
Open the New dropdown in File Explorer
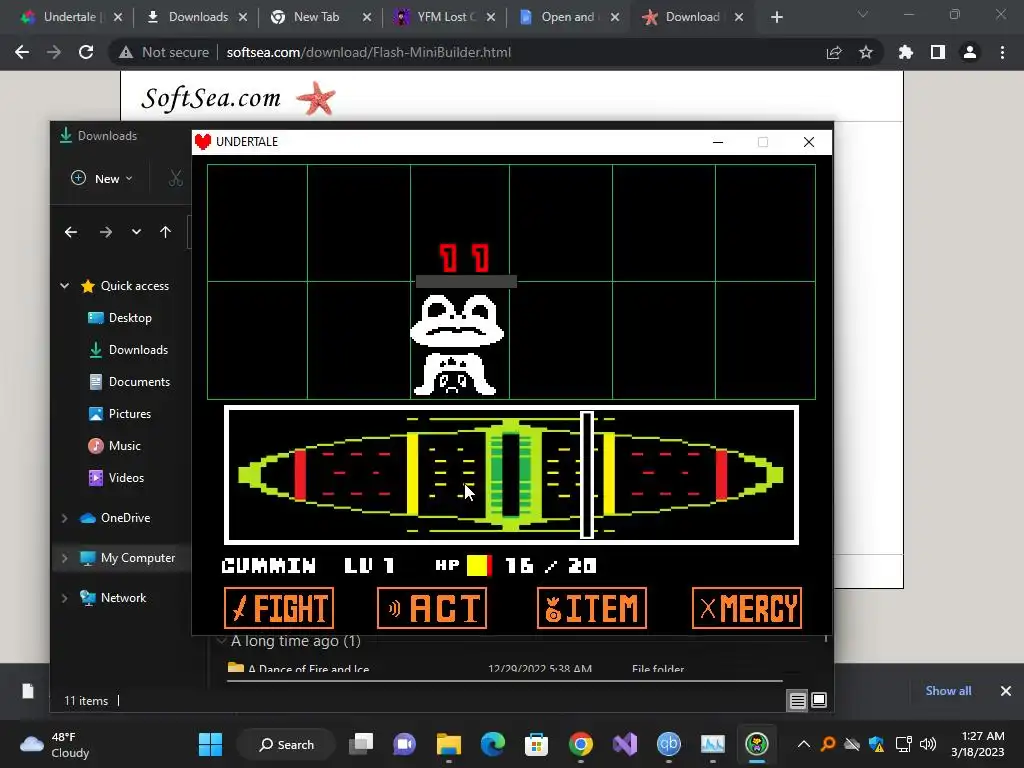coord(102,178)
